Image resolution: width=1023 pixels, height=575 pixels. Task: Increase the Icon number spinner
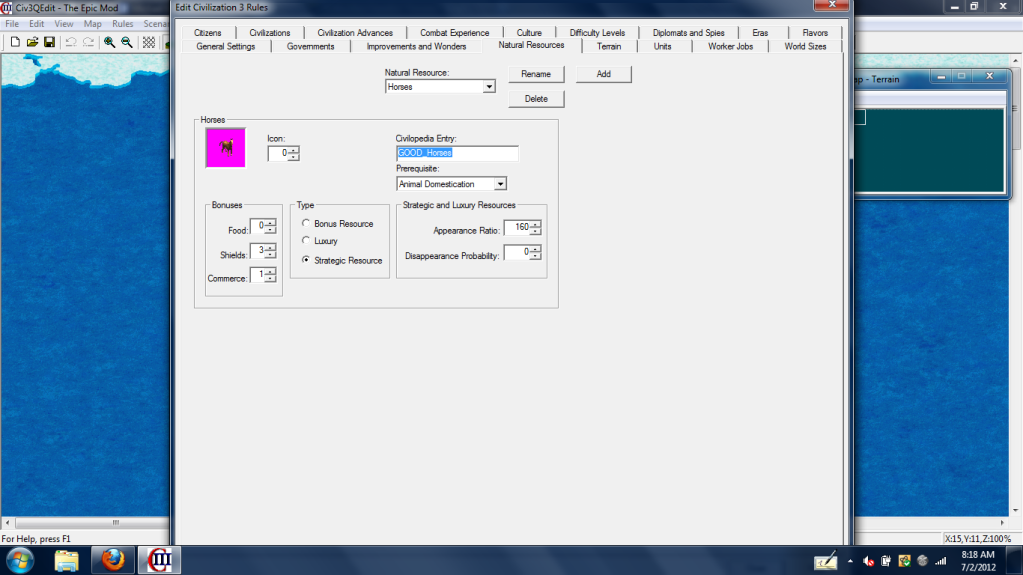[x=294, y=150]
